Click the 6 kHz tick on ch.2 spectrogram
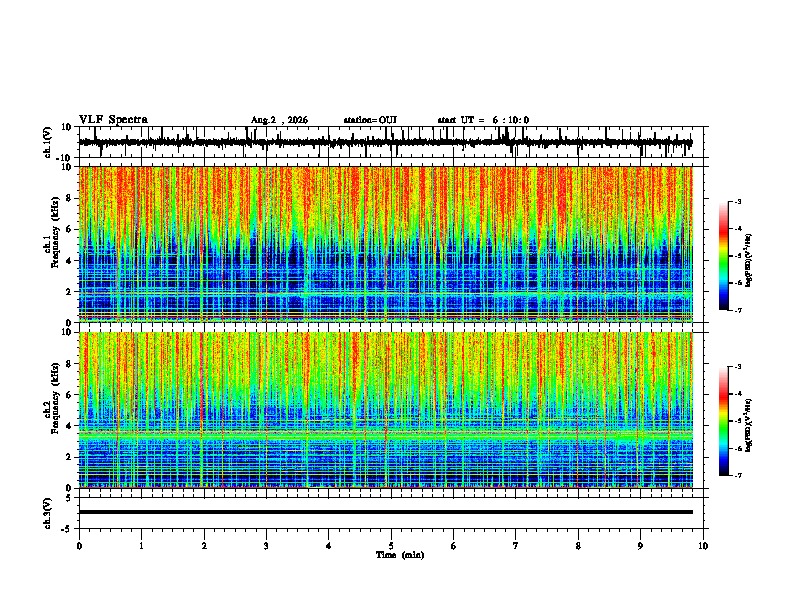792x612 pixels. 70,394
